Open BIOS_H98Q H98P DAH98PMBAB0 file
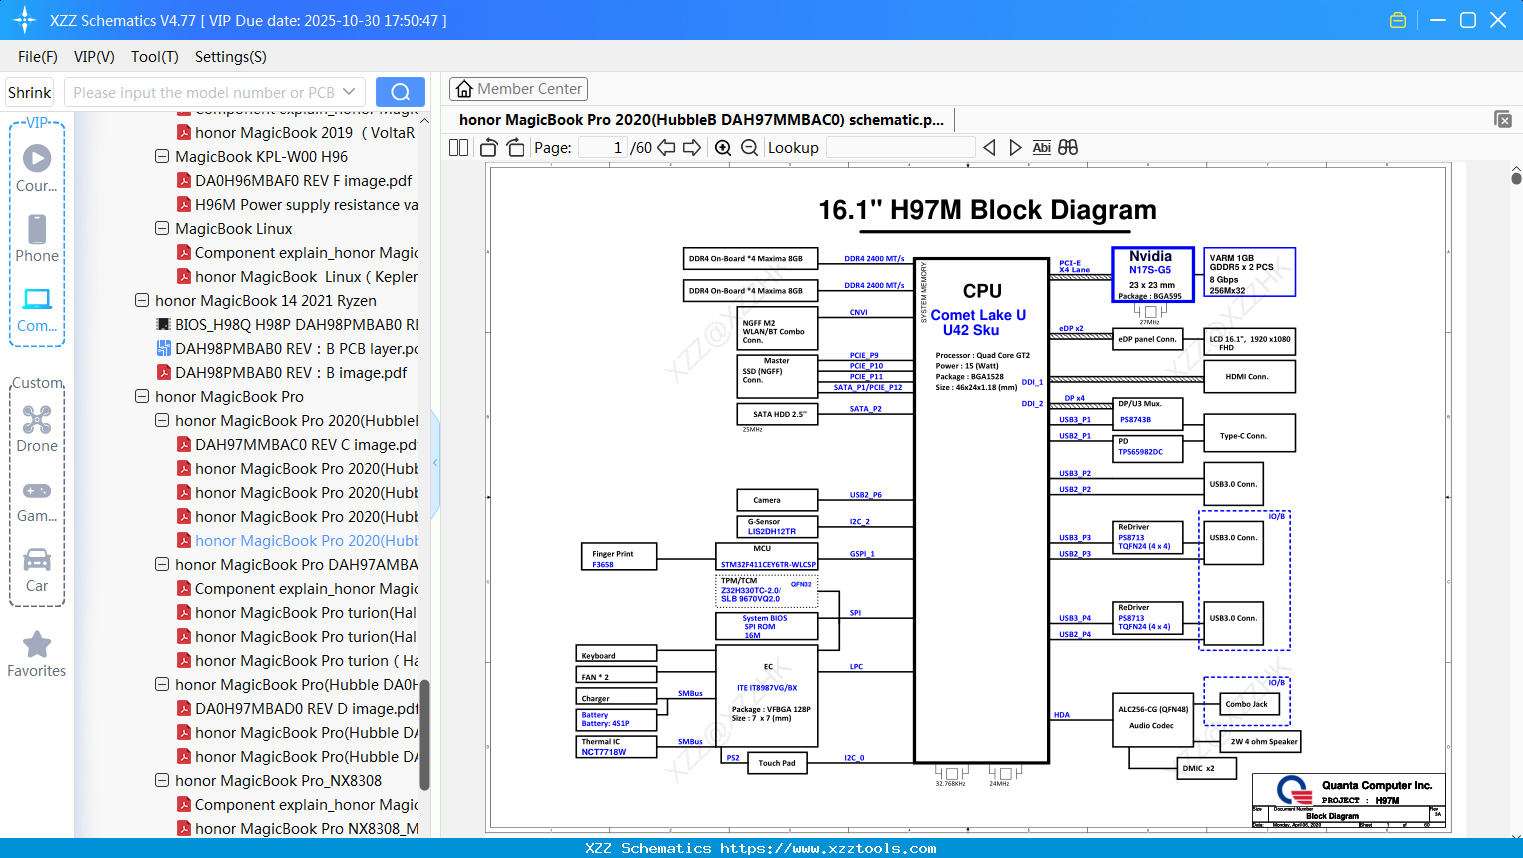 coord(296,324)
